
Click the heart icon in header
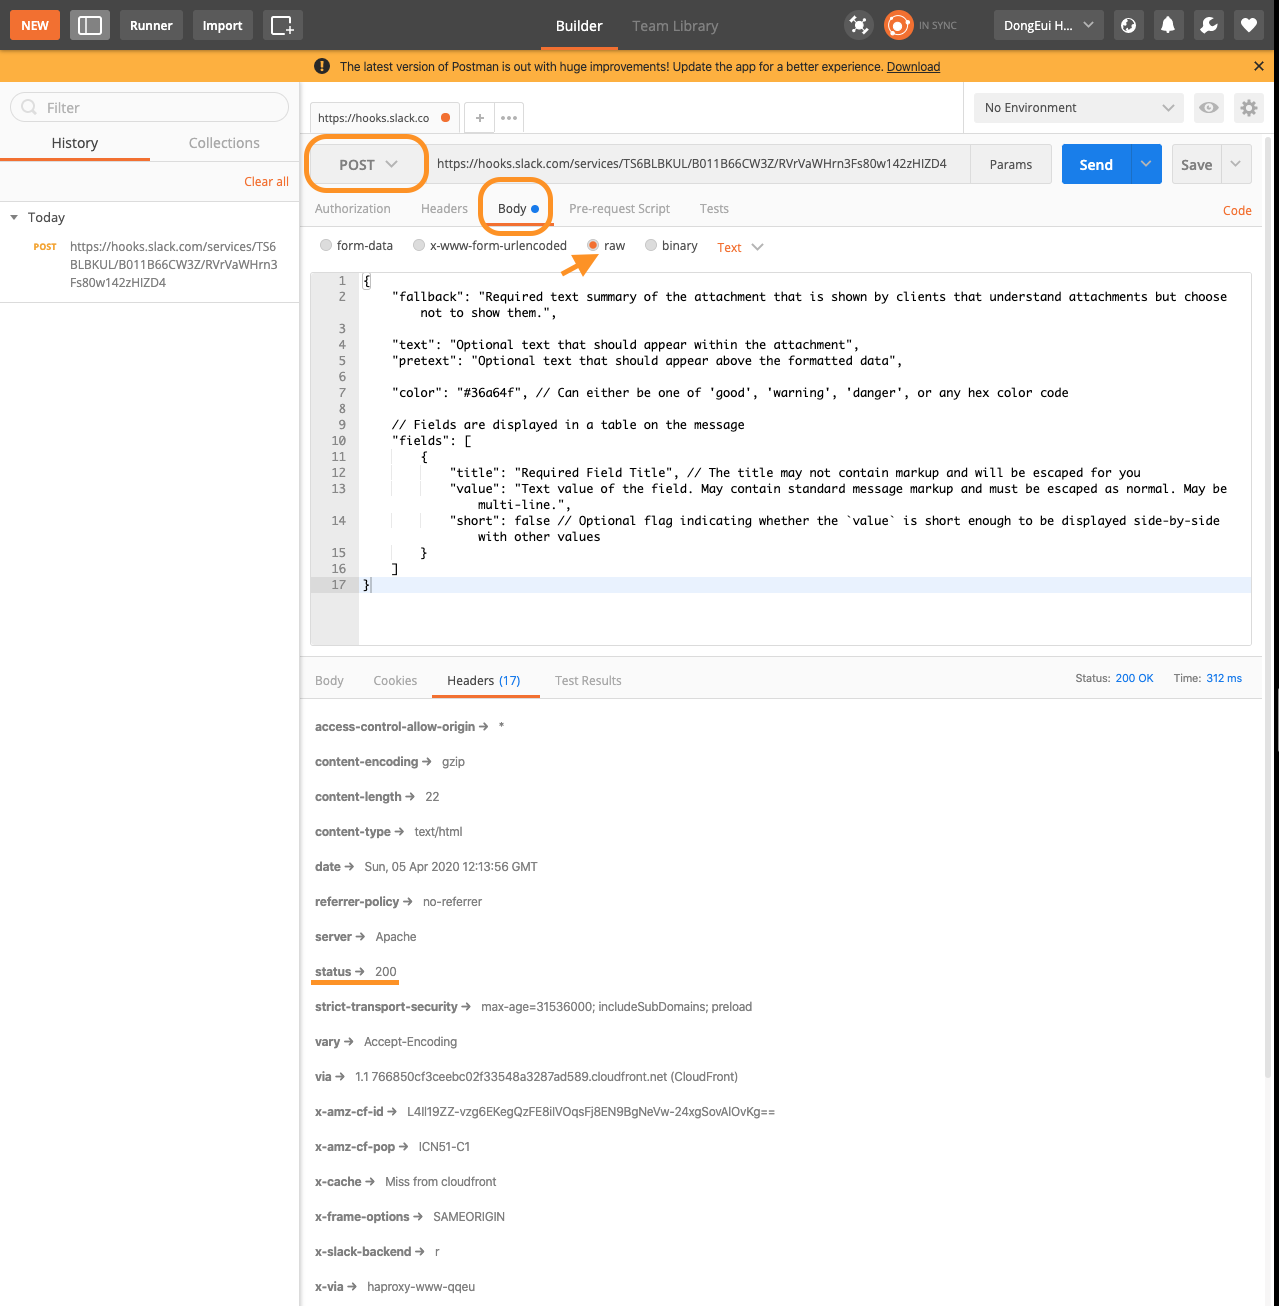click(x=1248, y=25)
